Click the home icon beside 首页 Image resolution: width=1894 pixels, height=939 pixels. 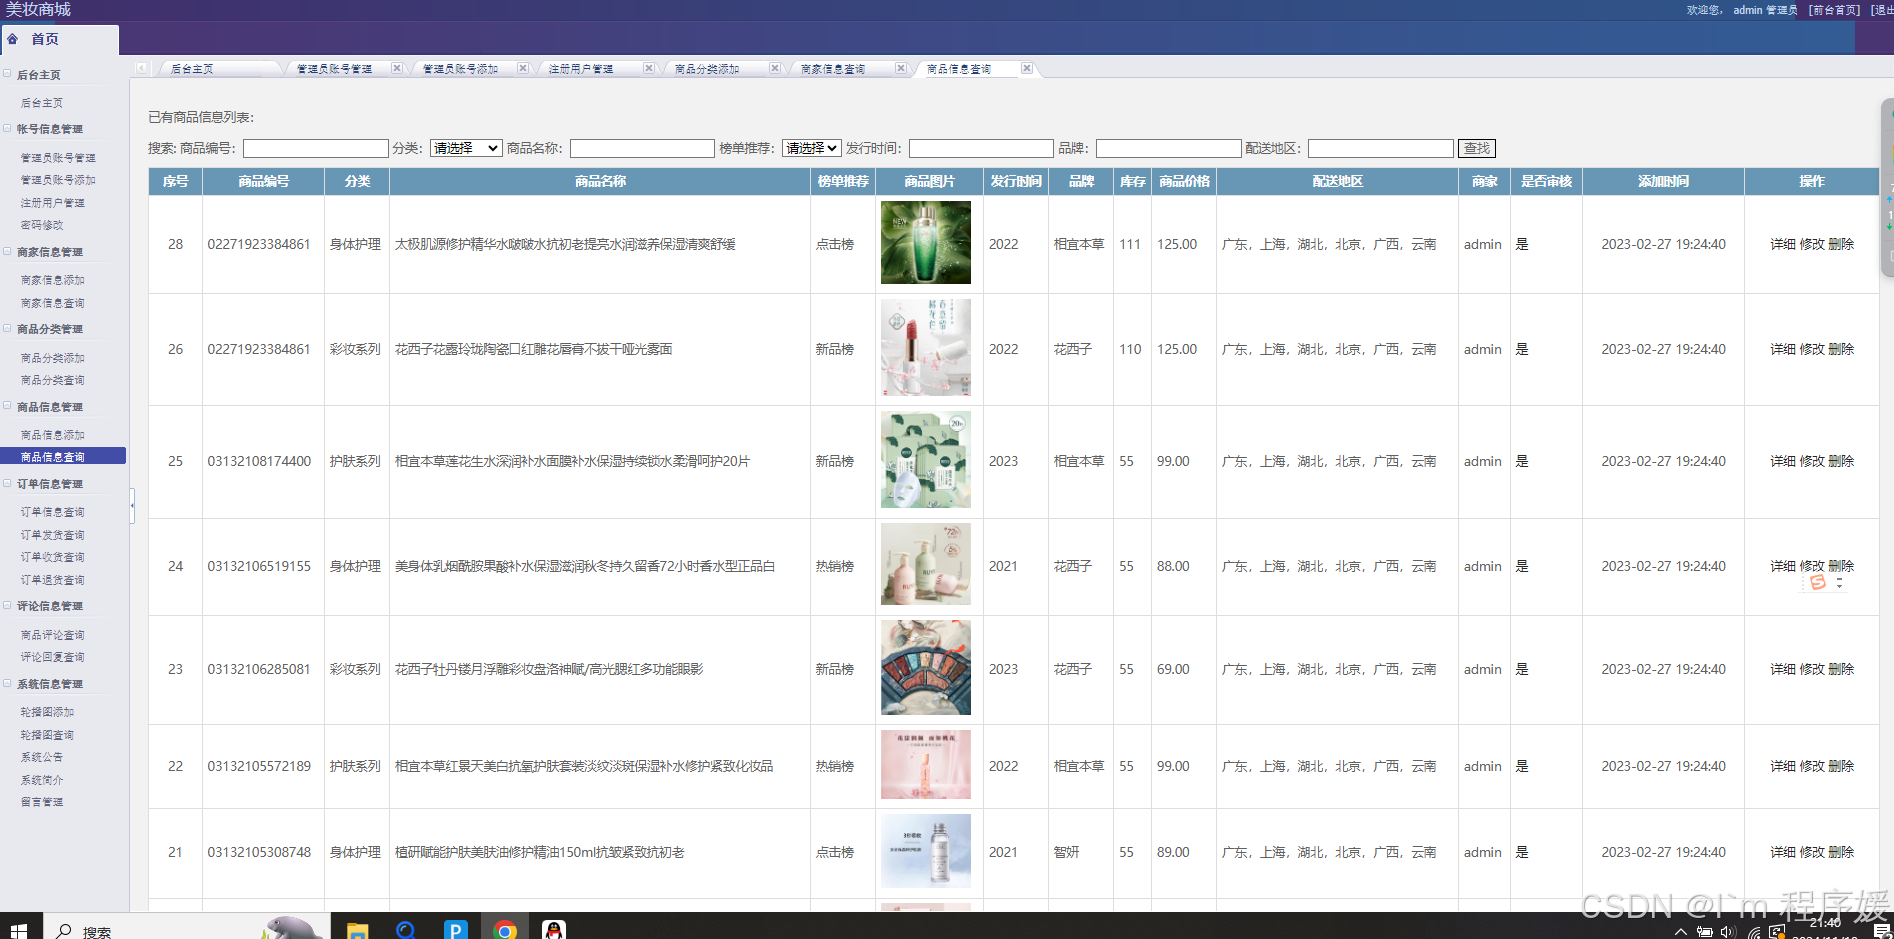click(x=12, y=40)
